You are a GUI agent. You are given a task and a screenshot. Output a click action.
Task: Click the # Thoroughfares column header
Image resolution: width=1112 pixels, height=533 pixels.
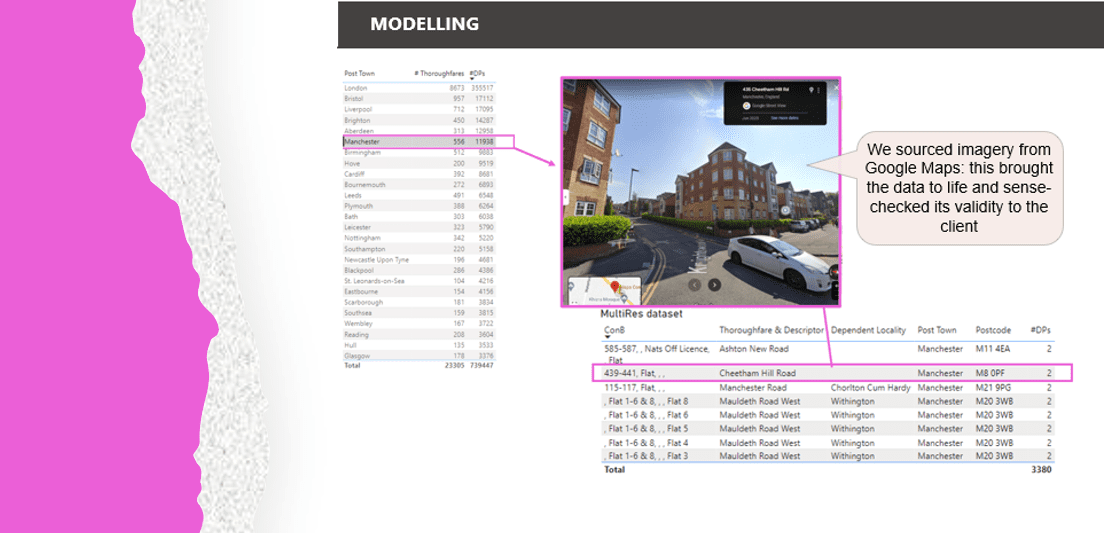point(439,73)
